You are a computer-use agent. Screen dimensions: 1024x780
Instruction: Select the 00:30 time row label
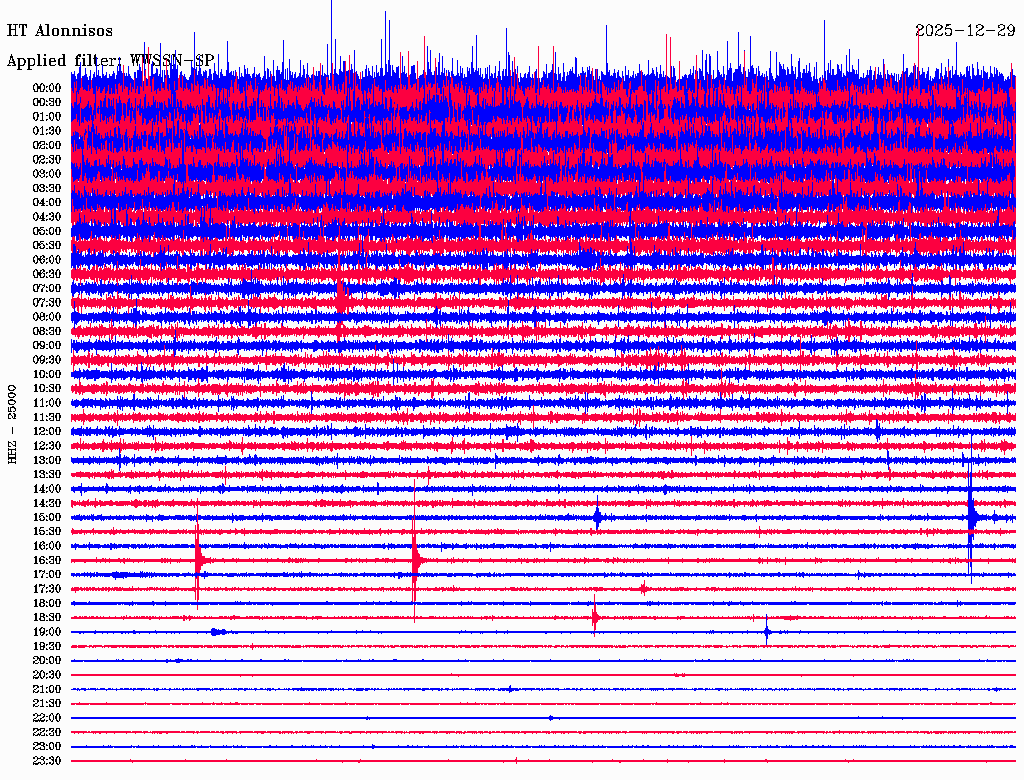click(47, 103)
